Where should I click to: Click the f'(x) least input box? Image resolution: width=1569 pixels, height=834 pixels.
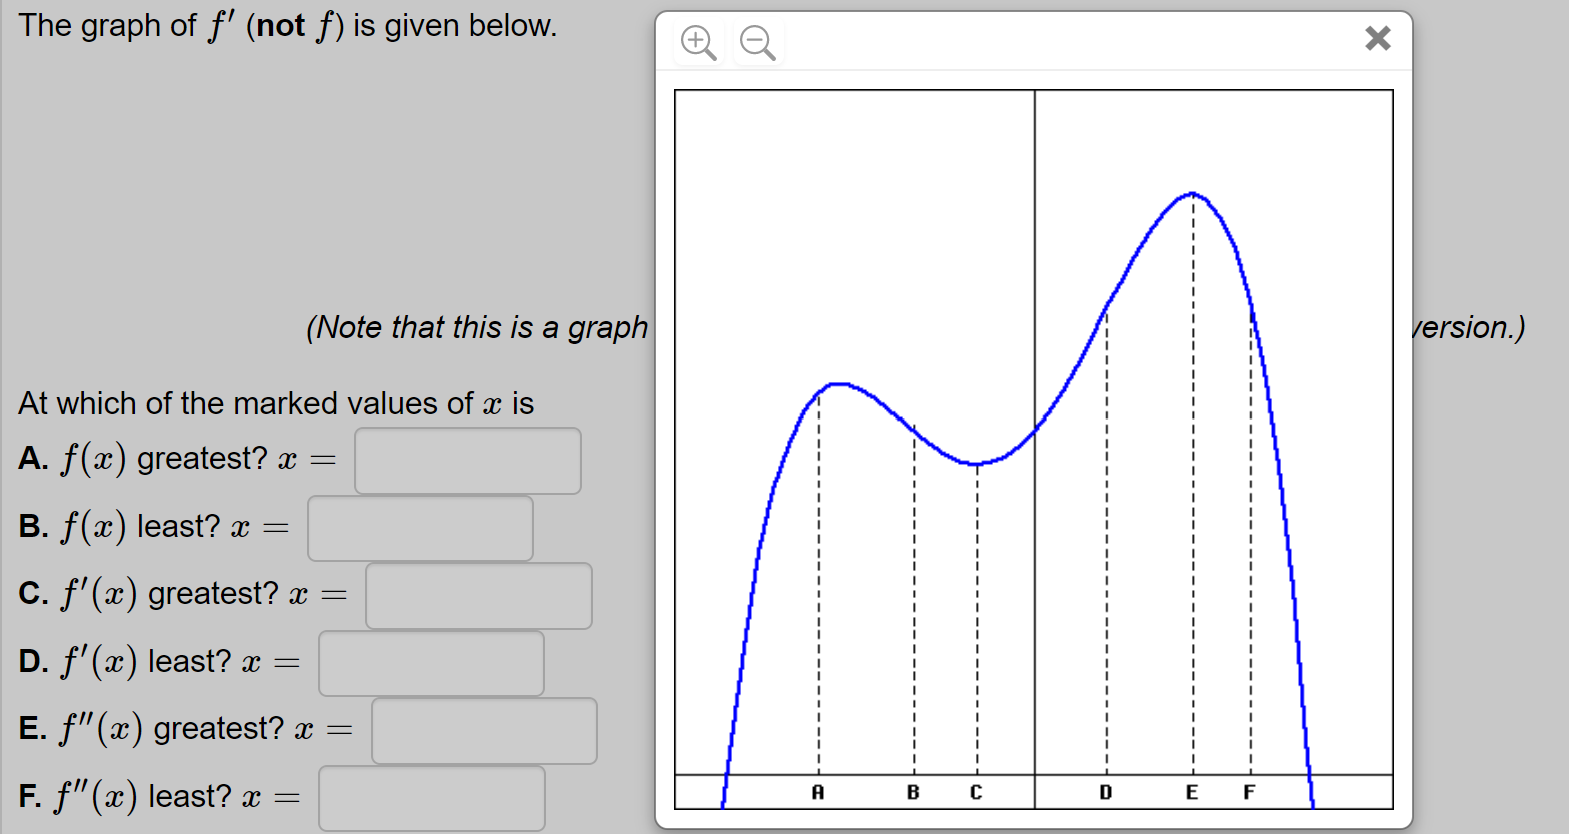coord(431,663)
